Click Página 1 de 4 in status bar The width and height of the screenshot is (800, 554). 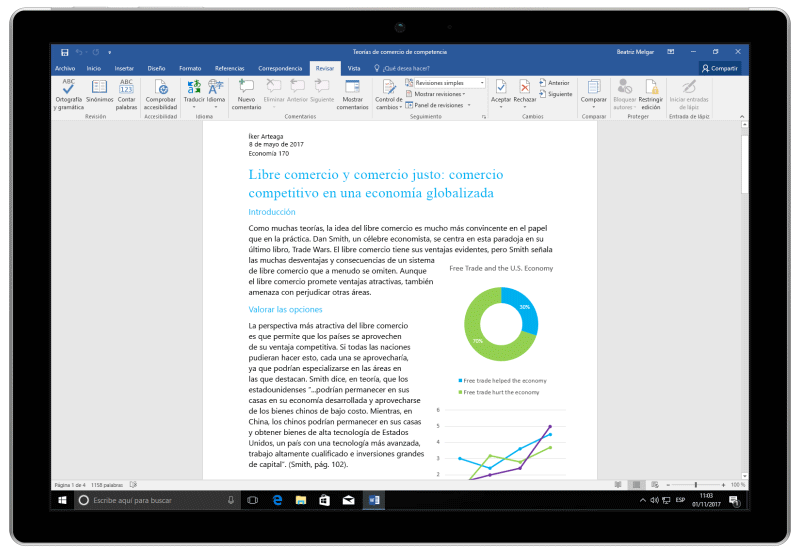[70, 485]
